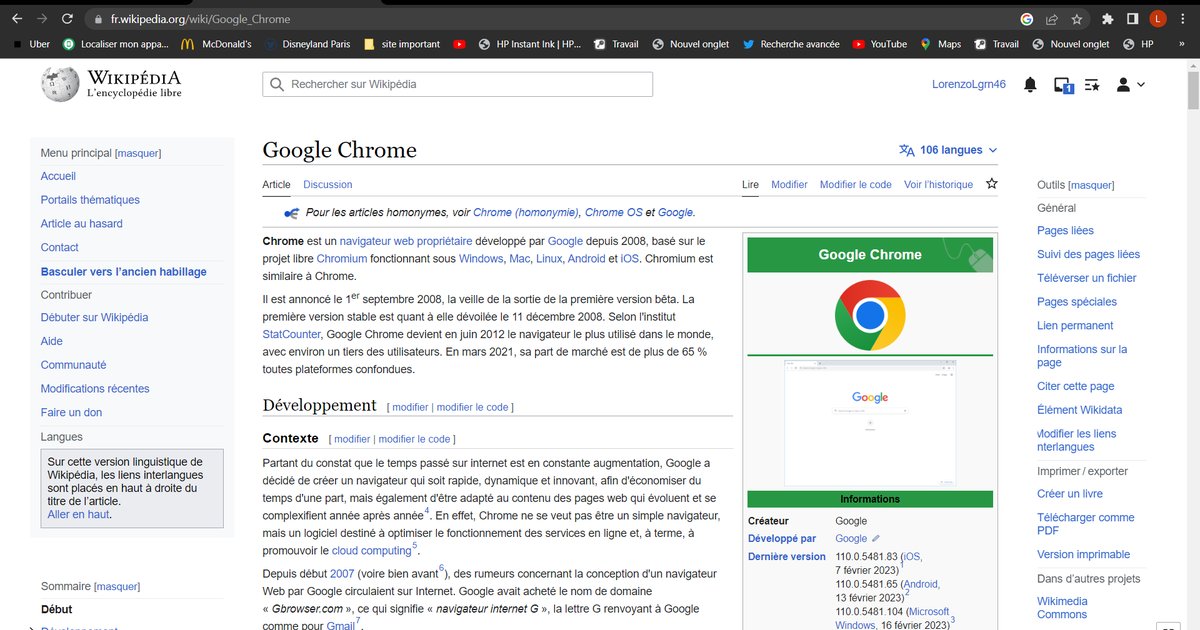Image resolution: width=1200 pixels, height=630 pixels.
Task: Open Modifications récentes link
Action: click(x=95, y=389)
